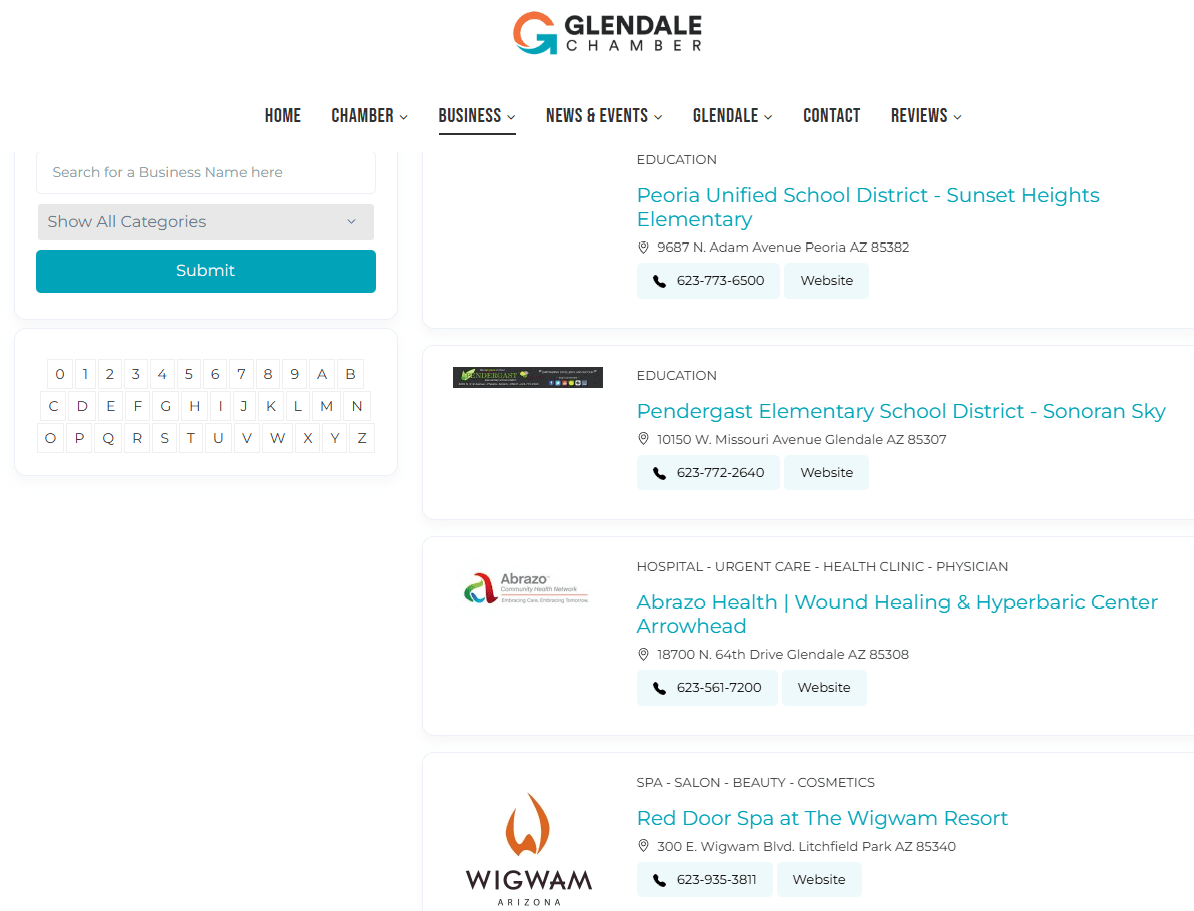Filter businesses by letter P
The image size is (1194, 911).
click(x=79, y=438)
